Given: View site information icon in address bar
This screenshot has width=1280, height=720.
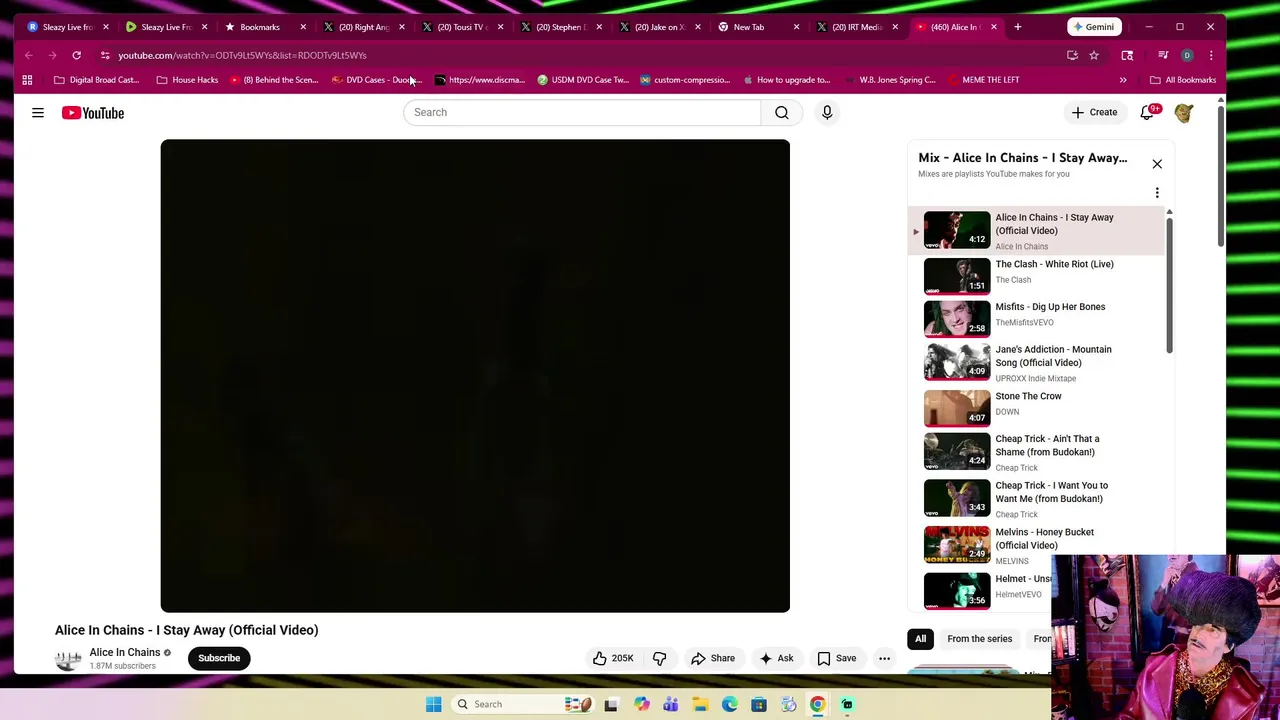Looking at the screenshot, I should point(105,55).
